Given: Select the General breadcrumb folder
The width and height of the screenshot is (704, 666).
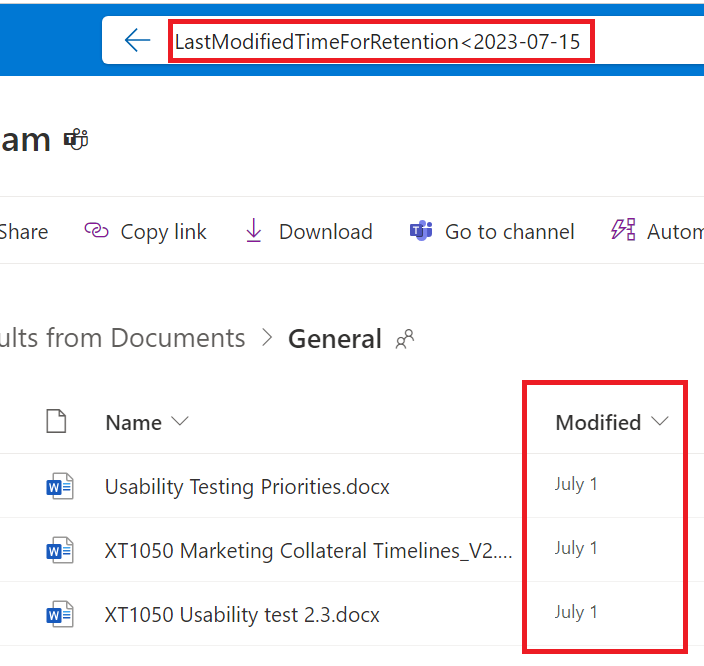Looking at the screenshot, I should pyautogui.click(x=335, y=339).
